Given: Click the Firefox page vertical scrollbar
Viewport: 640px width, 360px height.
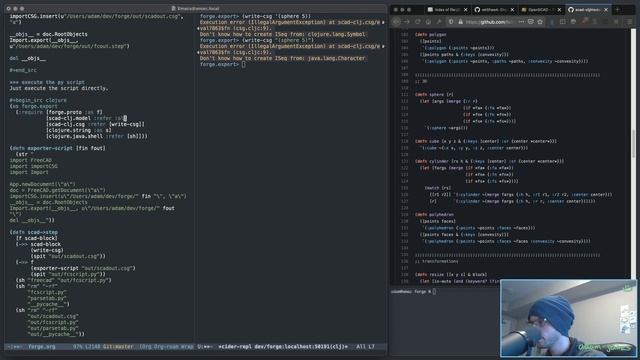Looking at the screenshot, I should (x=633, y=143).
